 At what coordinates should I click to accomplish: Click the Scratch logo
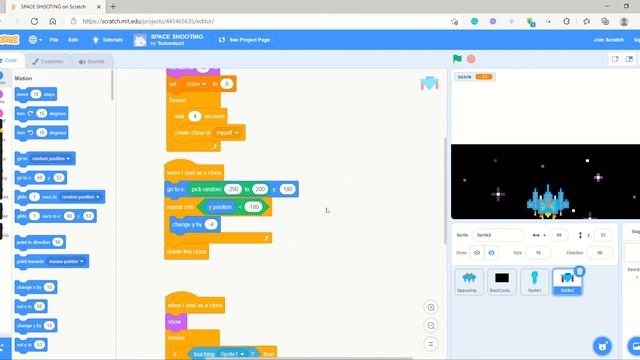[x=9, y=40]
